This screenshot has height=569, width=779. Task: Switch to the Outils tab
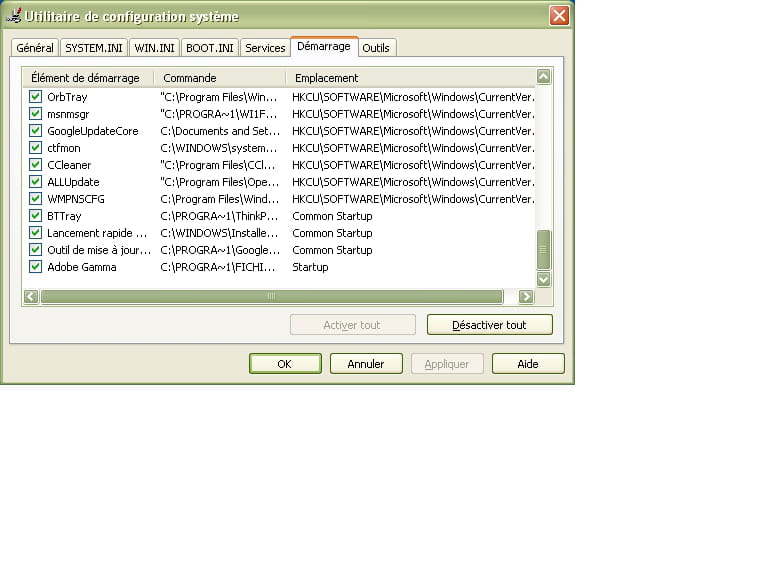click(376, 48)
